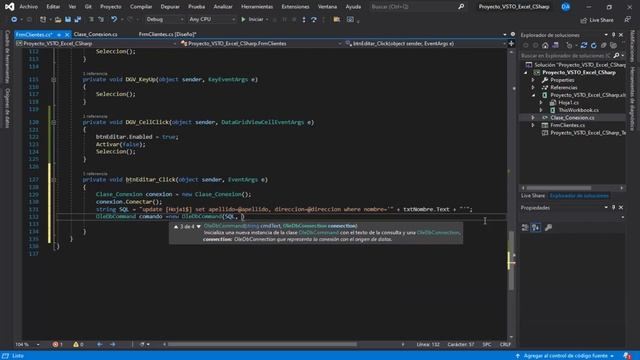This screenshot has height=360, width=640.
Task: Open the Compilar menu
Action: pos(141,7)
